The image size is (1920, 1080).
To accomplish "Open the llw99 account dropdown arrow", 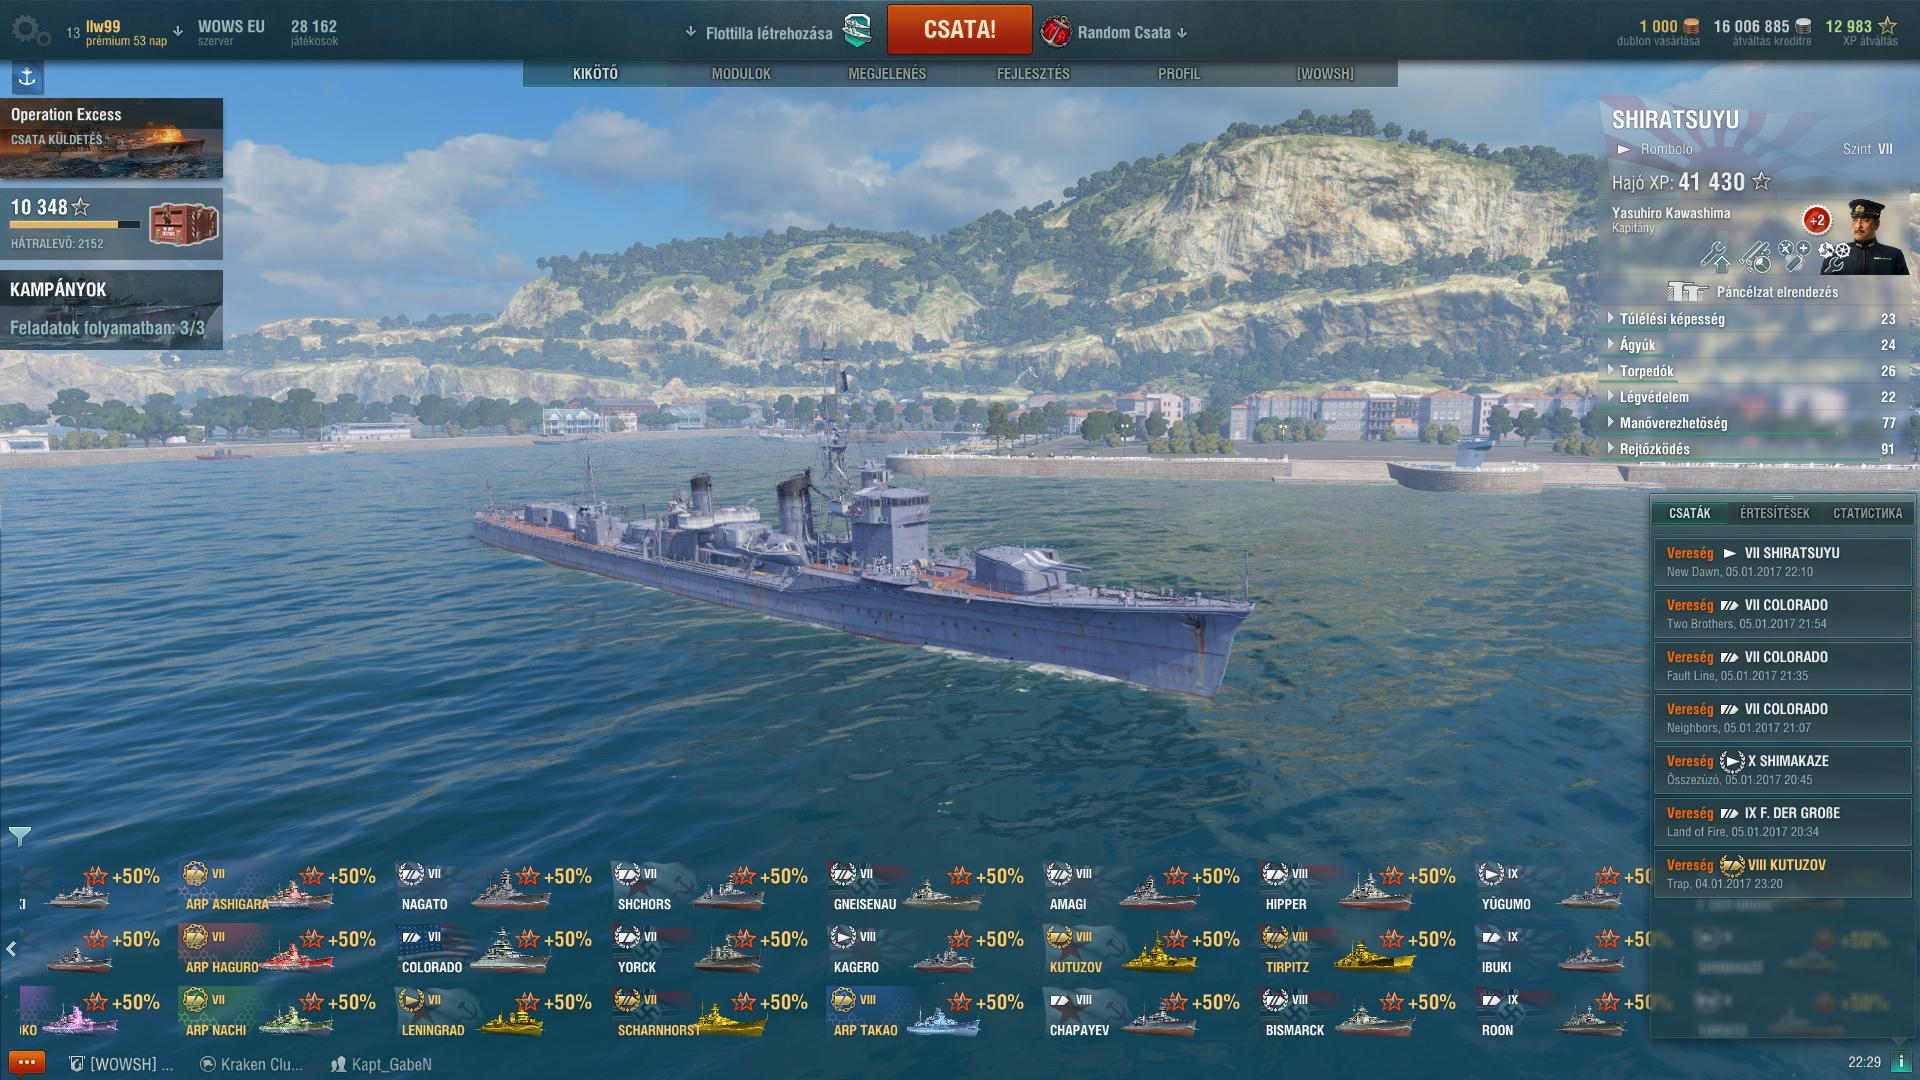I will coord(178,32).
